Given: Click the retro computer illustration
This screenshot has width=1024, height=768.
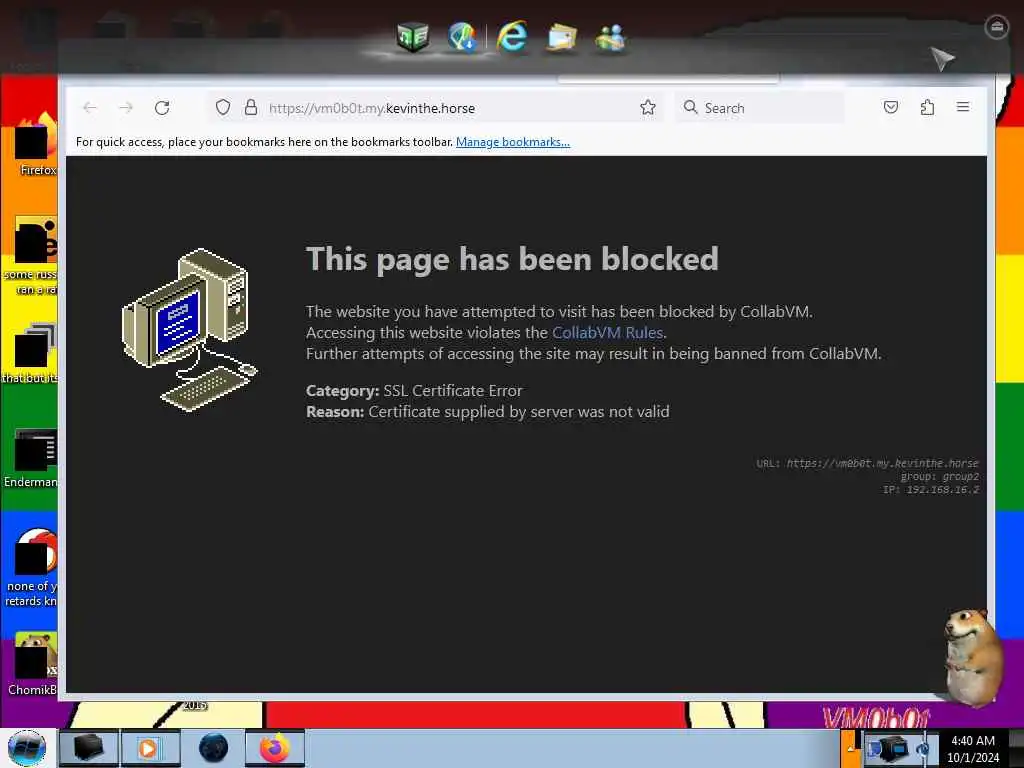Looking at the screenshot, I should [190, 330].
